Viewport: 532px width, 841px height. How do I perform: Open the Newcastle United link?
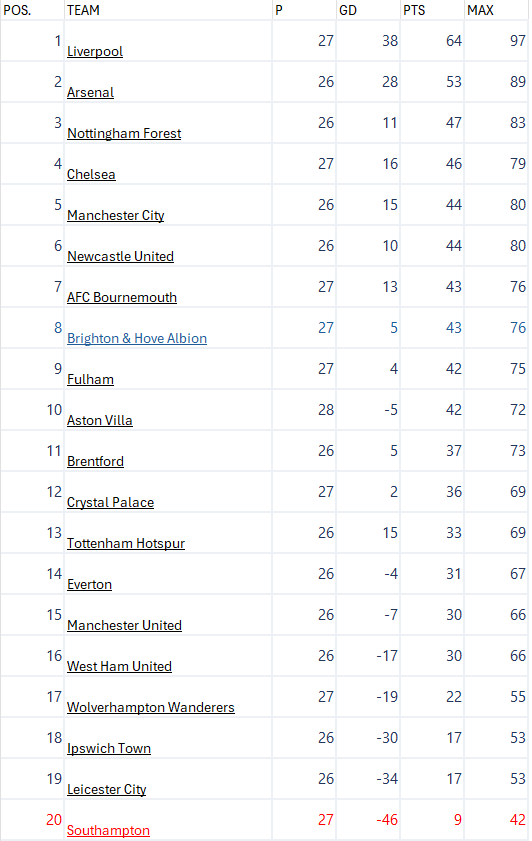120,256
